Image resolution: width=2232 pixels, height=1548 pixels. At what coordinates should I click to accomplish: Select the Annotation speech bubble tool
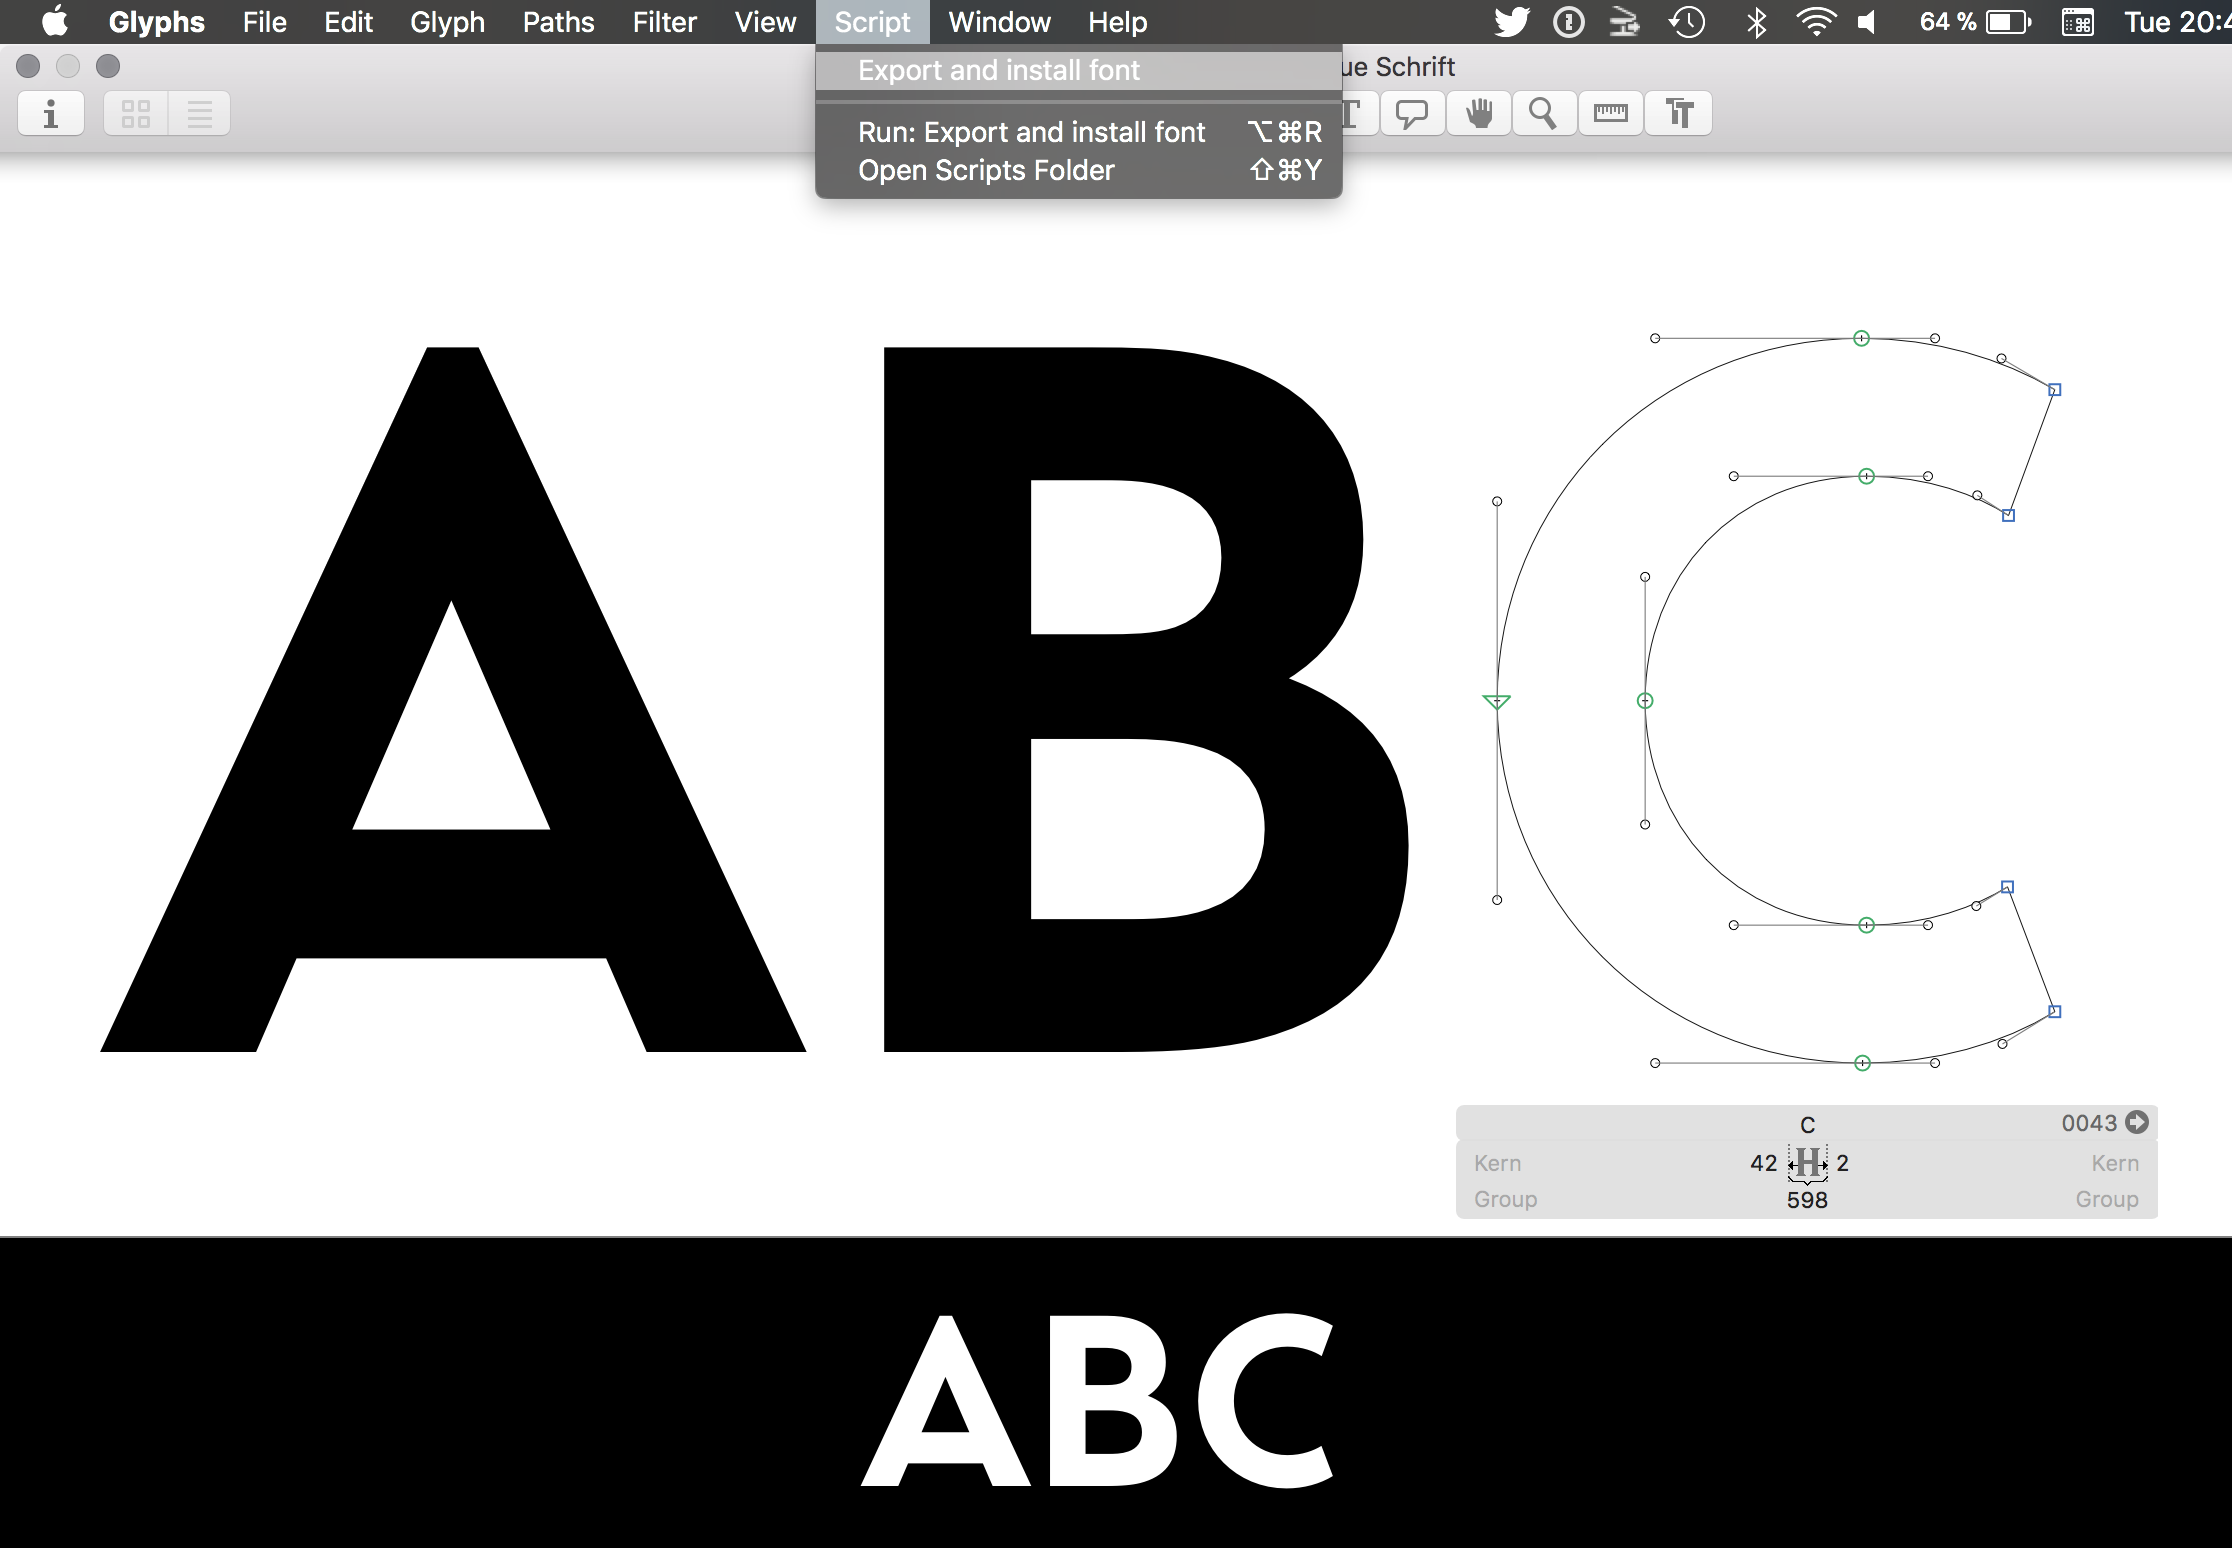click(x=1411, y=113)
